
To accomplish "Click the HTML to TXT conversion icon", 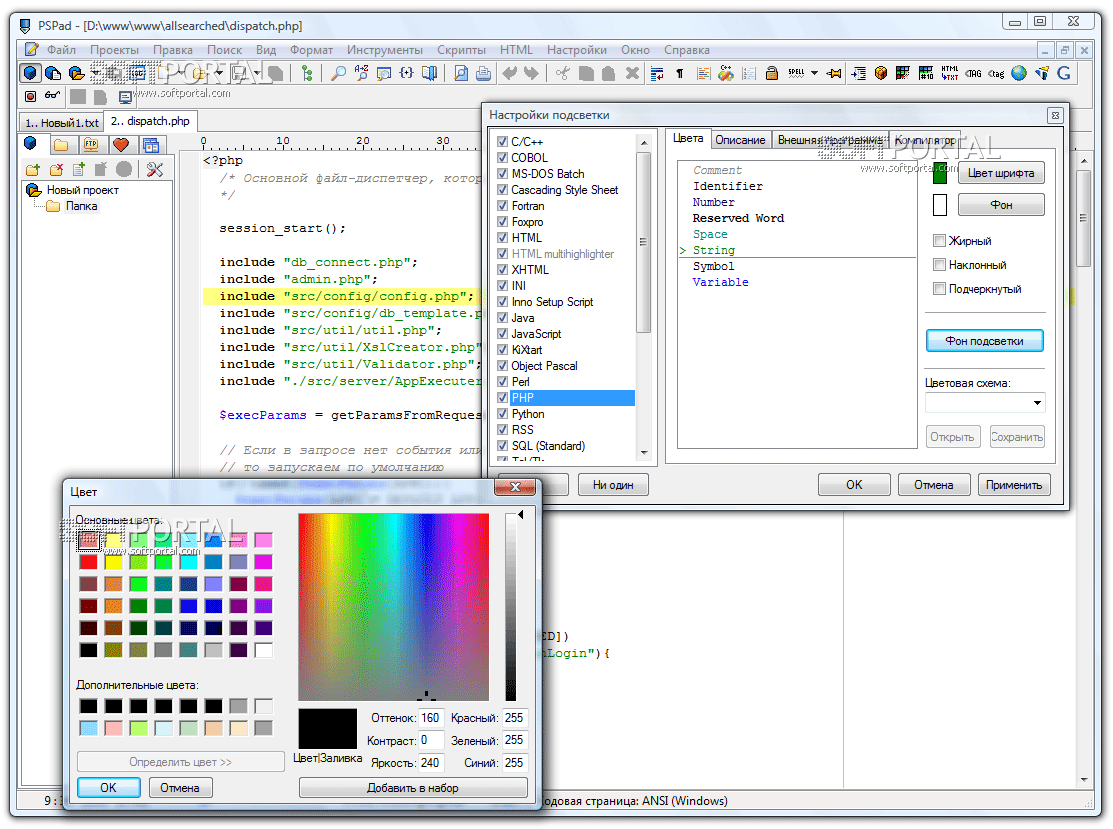I will (x=949, y=73).
